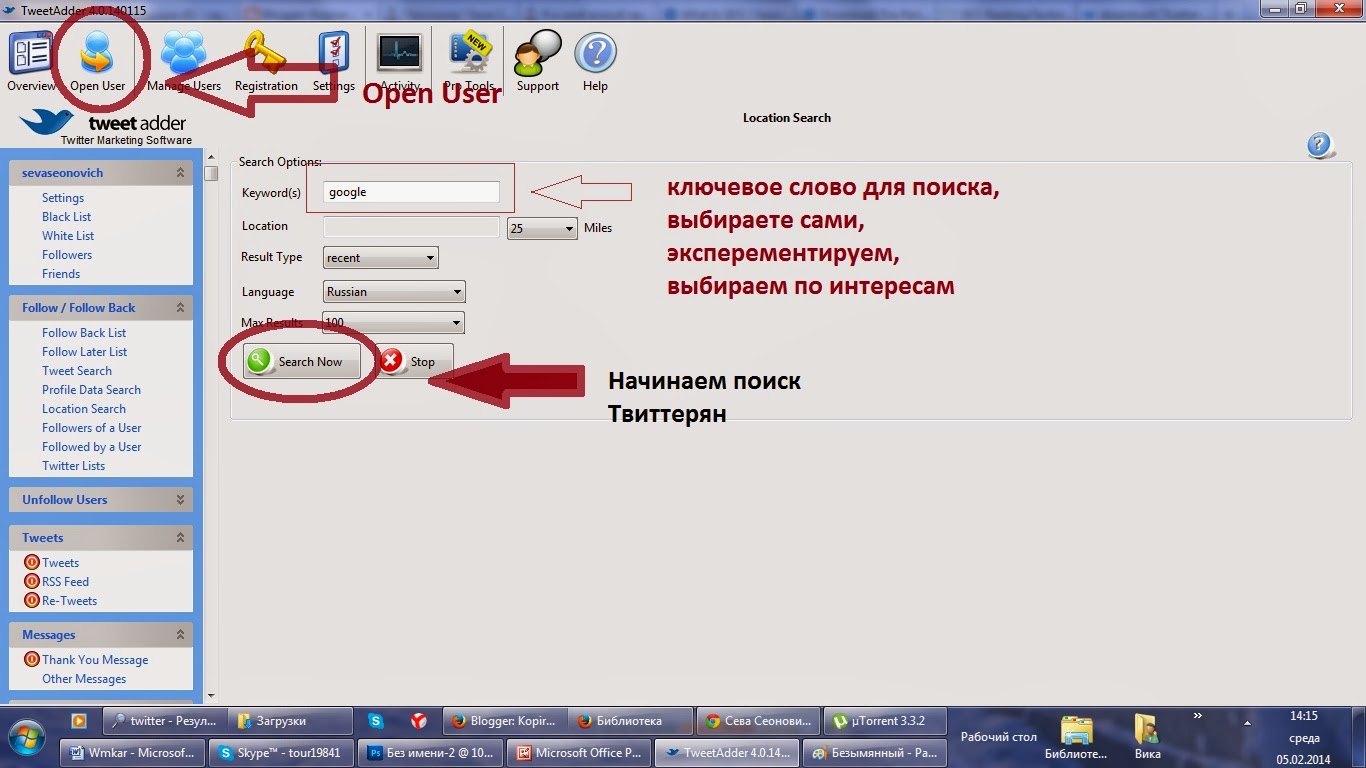Click the blue question mark help icon

tap(1320, 146)
